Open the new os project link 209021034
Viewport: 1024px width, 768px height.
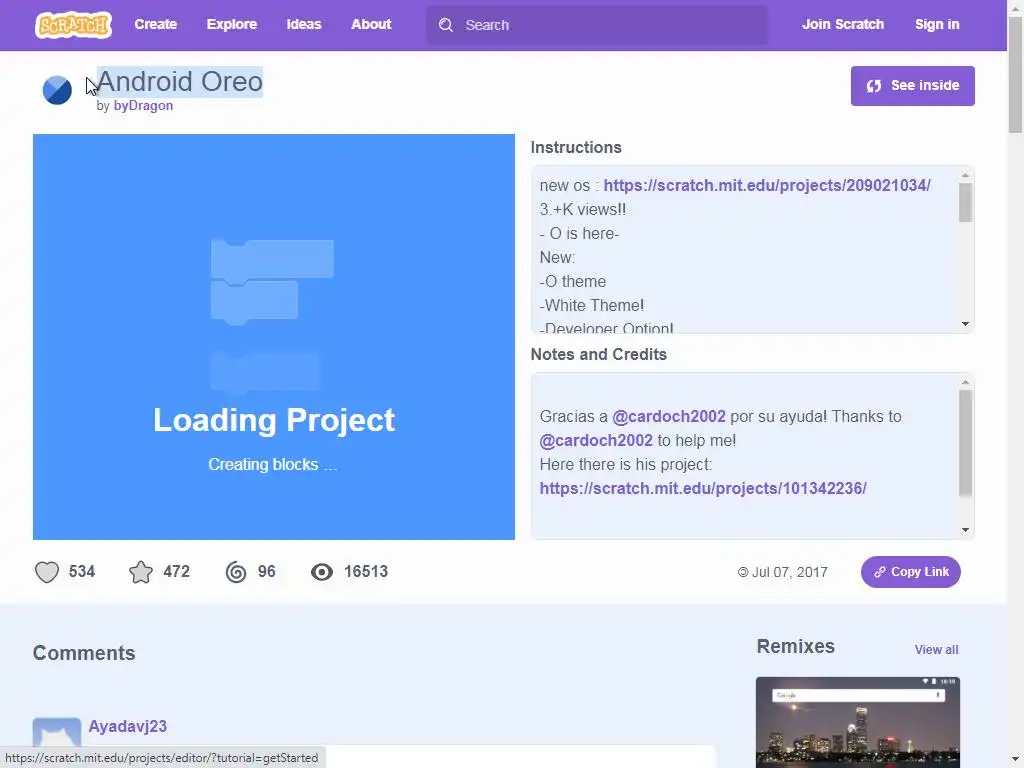click(767, 185)
